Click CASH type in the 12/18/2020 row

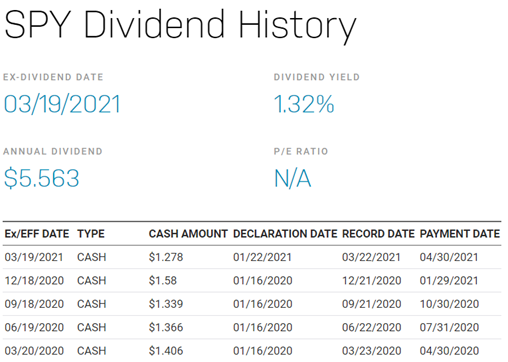click(x=92, y=280)
